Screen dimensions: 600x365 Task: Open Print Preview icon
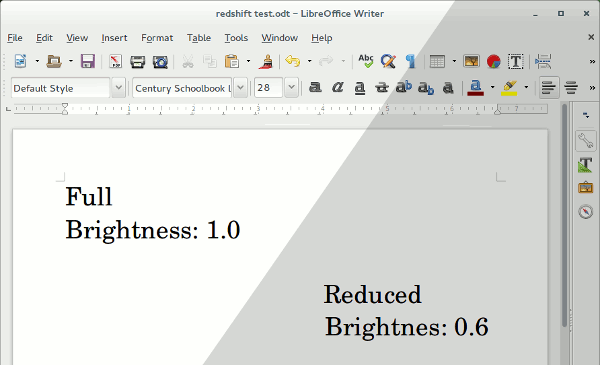point(160,62)
